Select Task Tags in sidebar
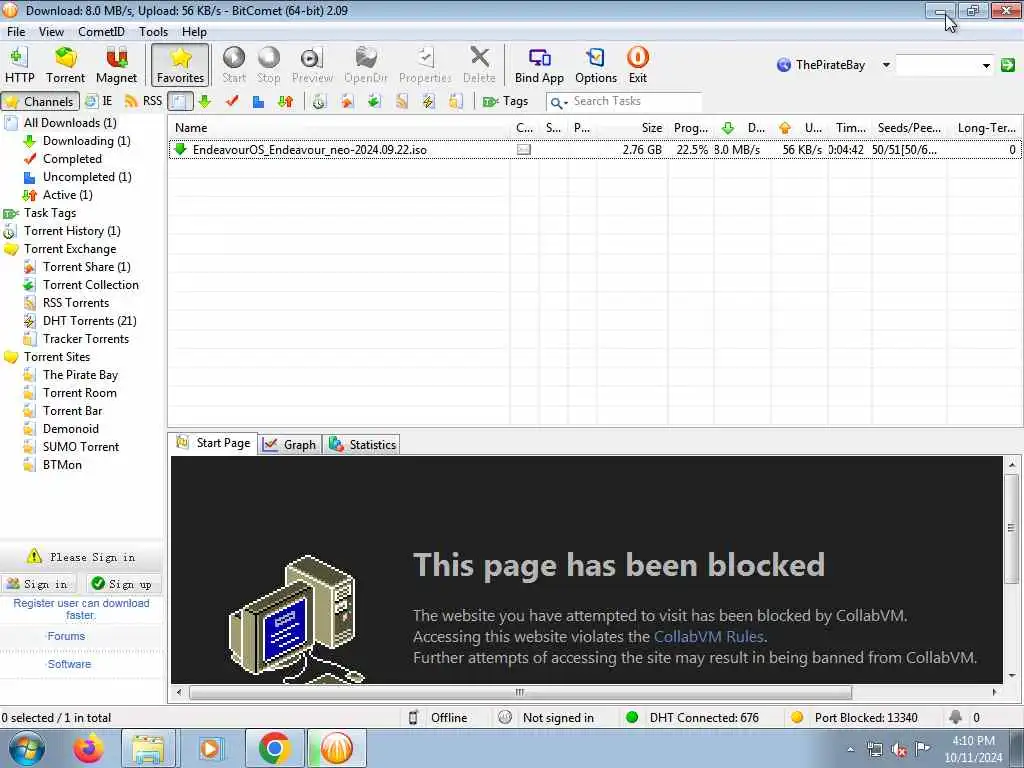 pyautogui.click(x=50, y=213)
